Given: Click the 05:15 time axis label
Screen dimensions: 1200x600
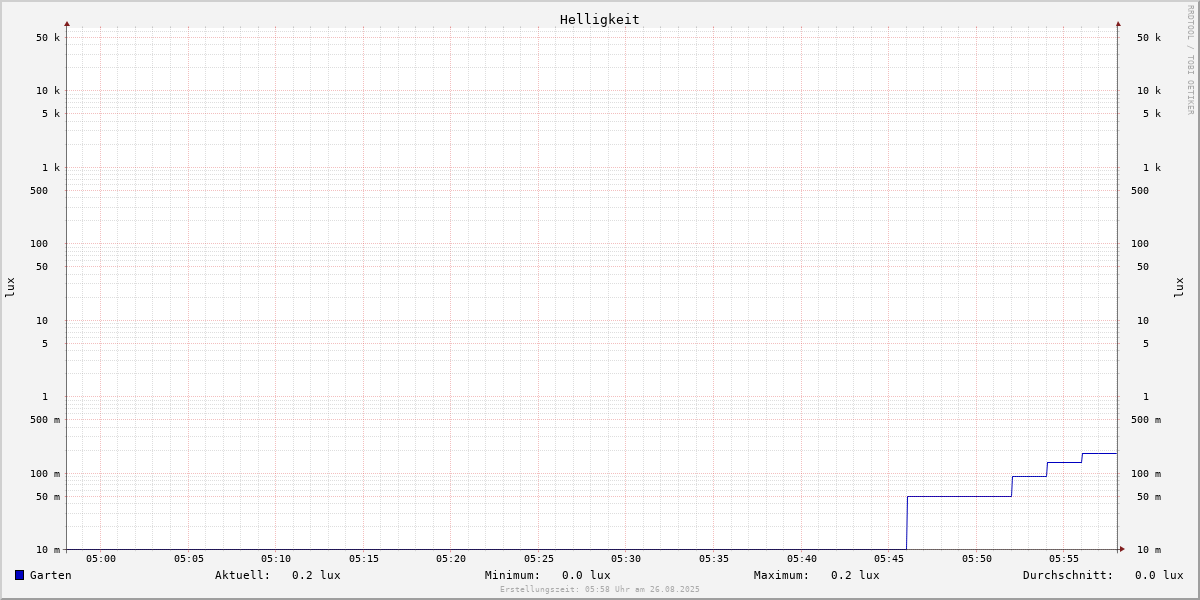Looking at the screenshot, I should [x=364, y=559].
